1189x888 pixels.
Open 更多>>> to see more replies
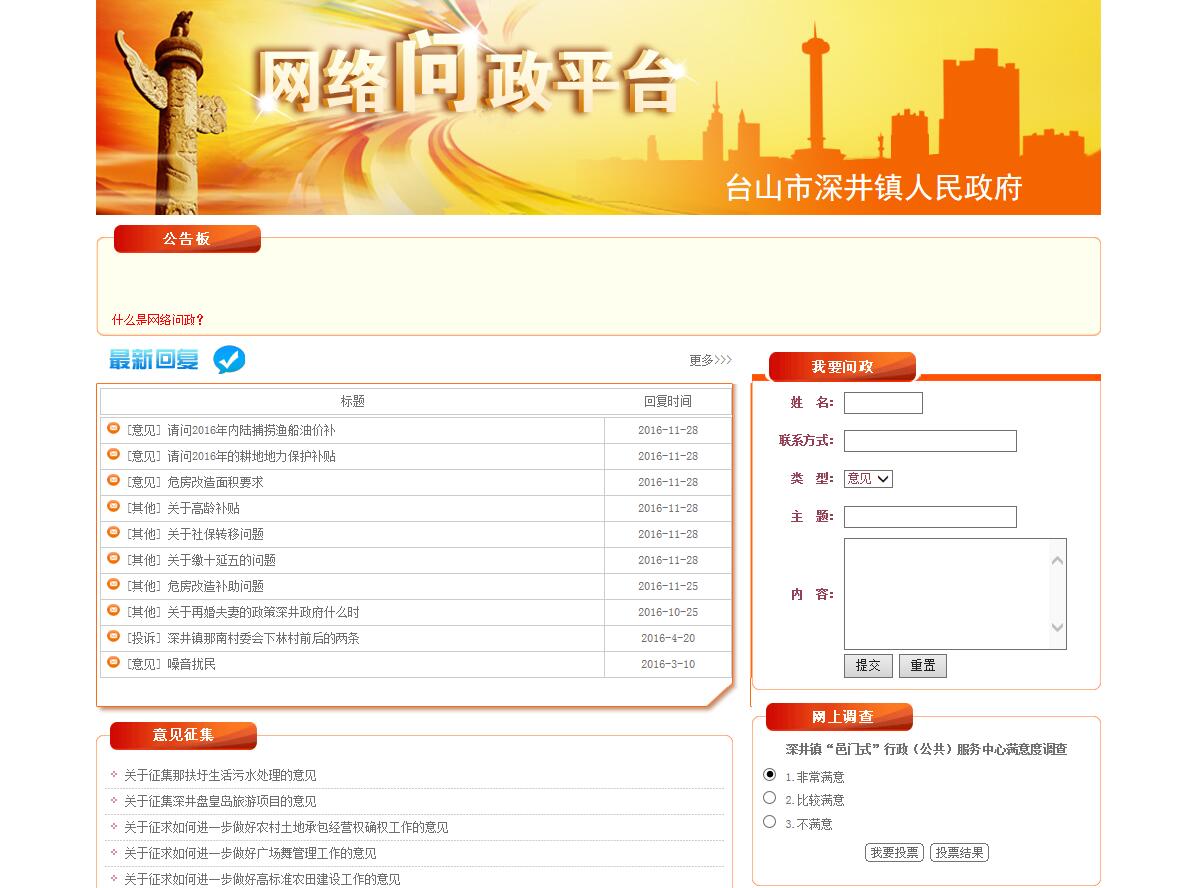tap(710, 360)
